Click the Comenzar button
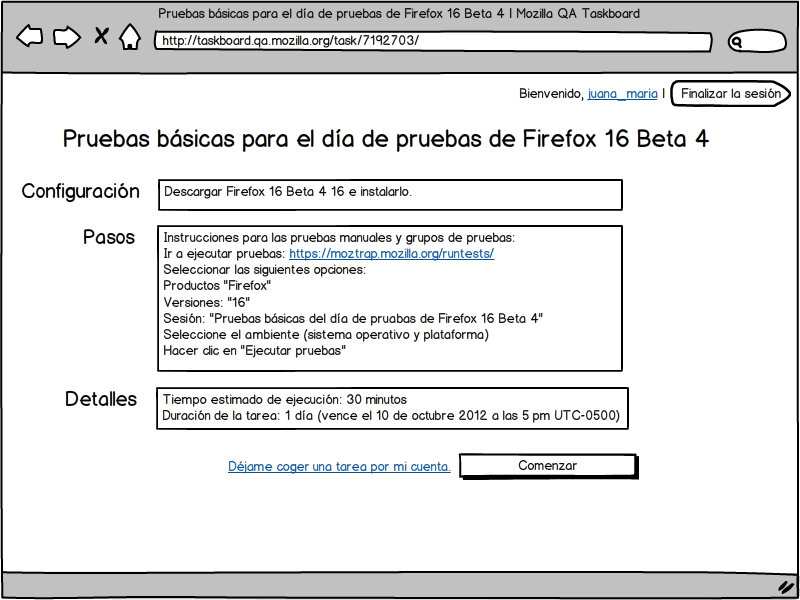This screenshot has height=600, width=800. 548,466
